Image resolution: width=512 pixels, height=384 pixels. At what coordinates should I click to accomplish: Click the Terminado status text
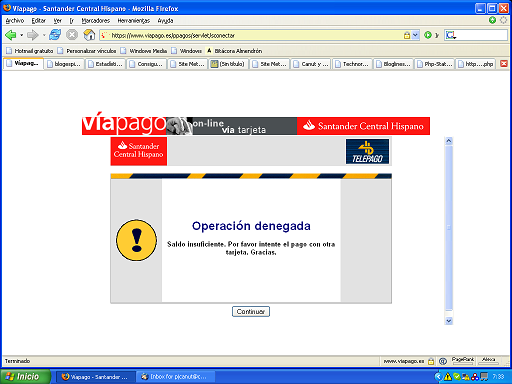17,361
